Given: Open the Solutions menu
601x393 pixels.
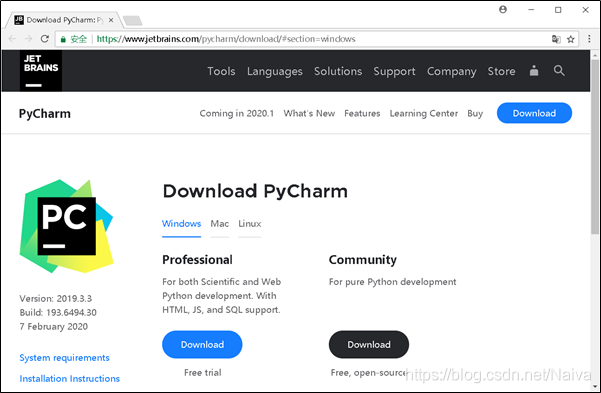Looking at the screenshot, I should (338, 71).
